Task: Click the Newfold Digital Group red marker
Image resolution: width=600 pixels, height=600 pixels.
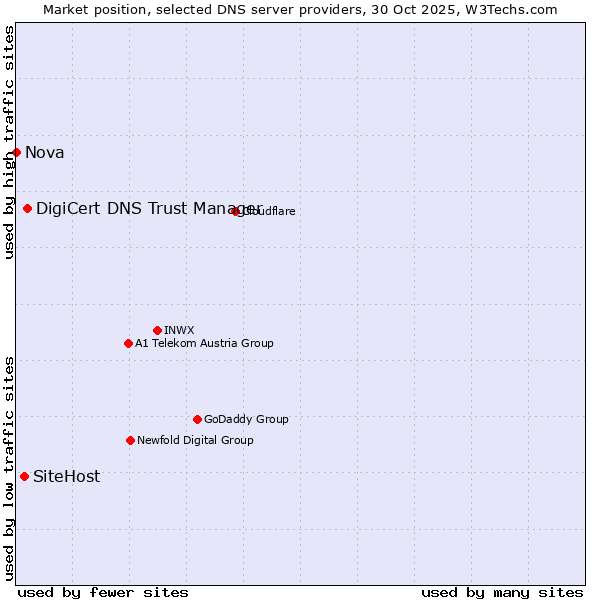Action: (130, 441)
